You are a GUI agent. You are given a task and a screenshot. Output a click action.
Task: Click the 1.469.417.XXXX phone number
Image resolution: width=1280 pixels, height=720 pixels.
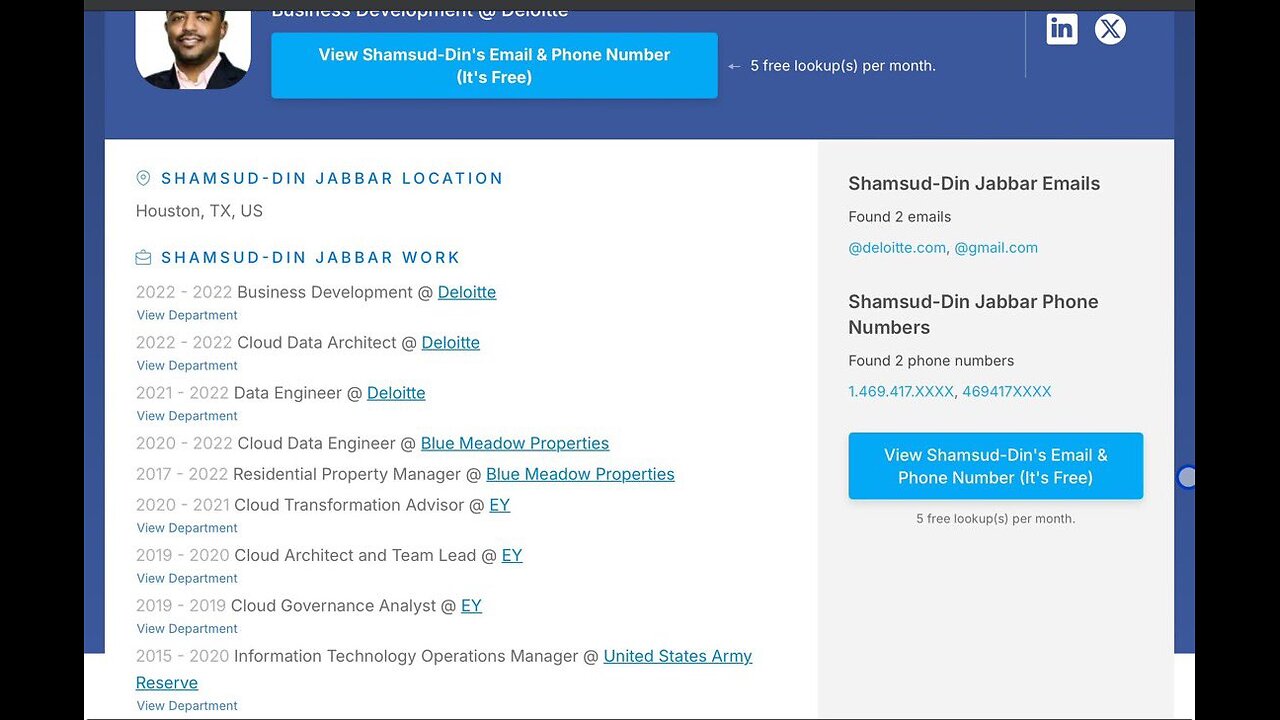901,392
